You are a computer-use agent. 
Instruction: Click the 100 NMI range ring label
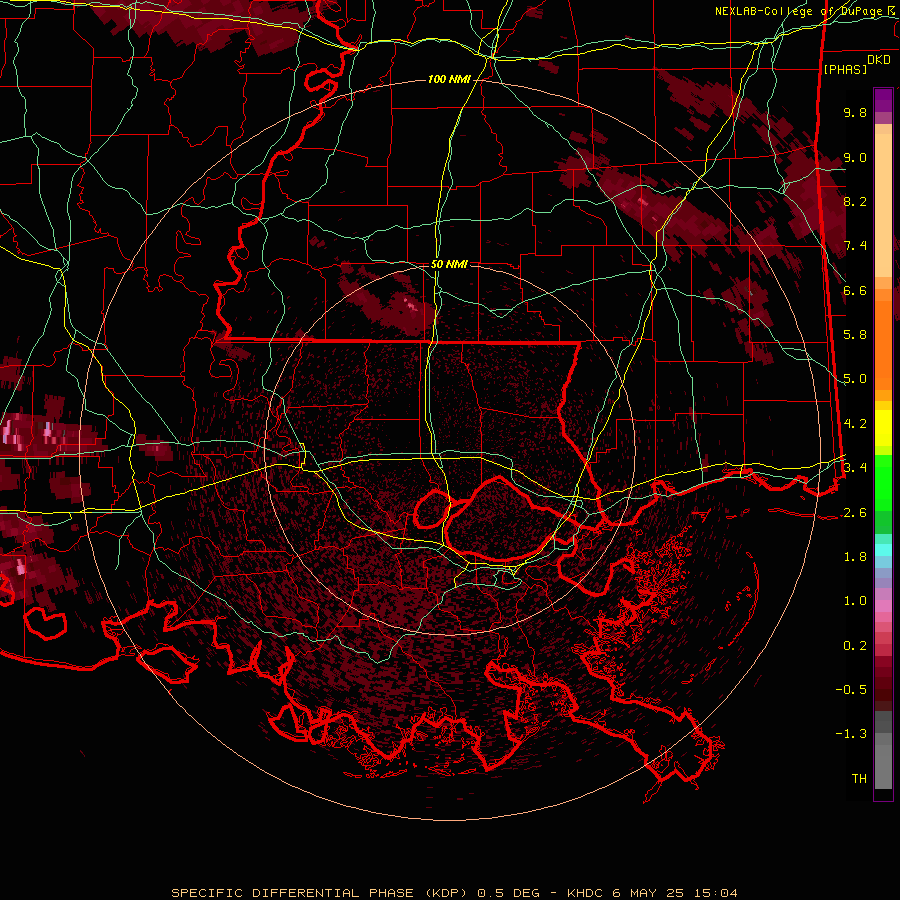click(449, 79)
